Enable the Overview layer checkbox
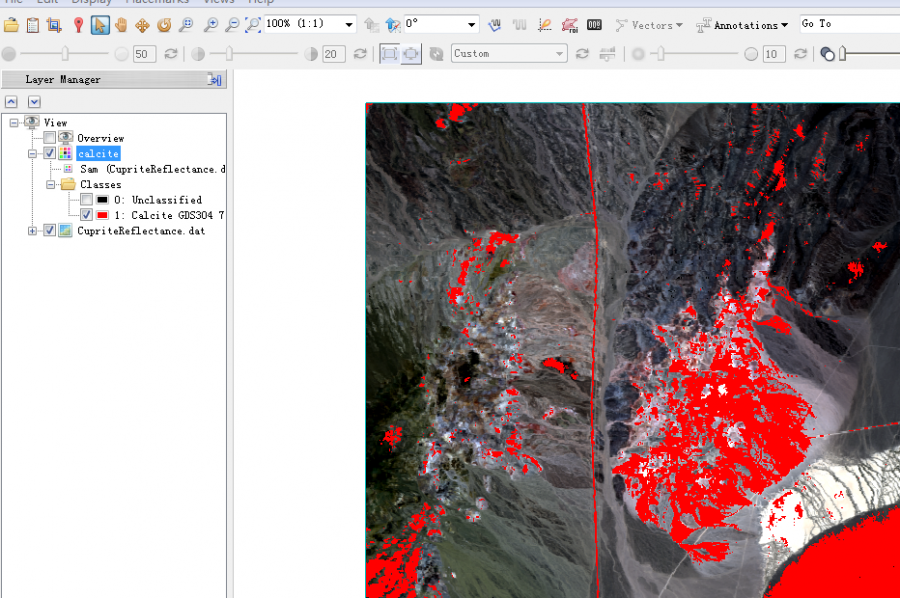 pos(50,138)
